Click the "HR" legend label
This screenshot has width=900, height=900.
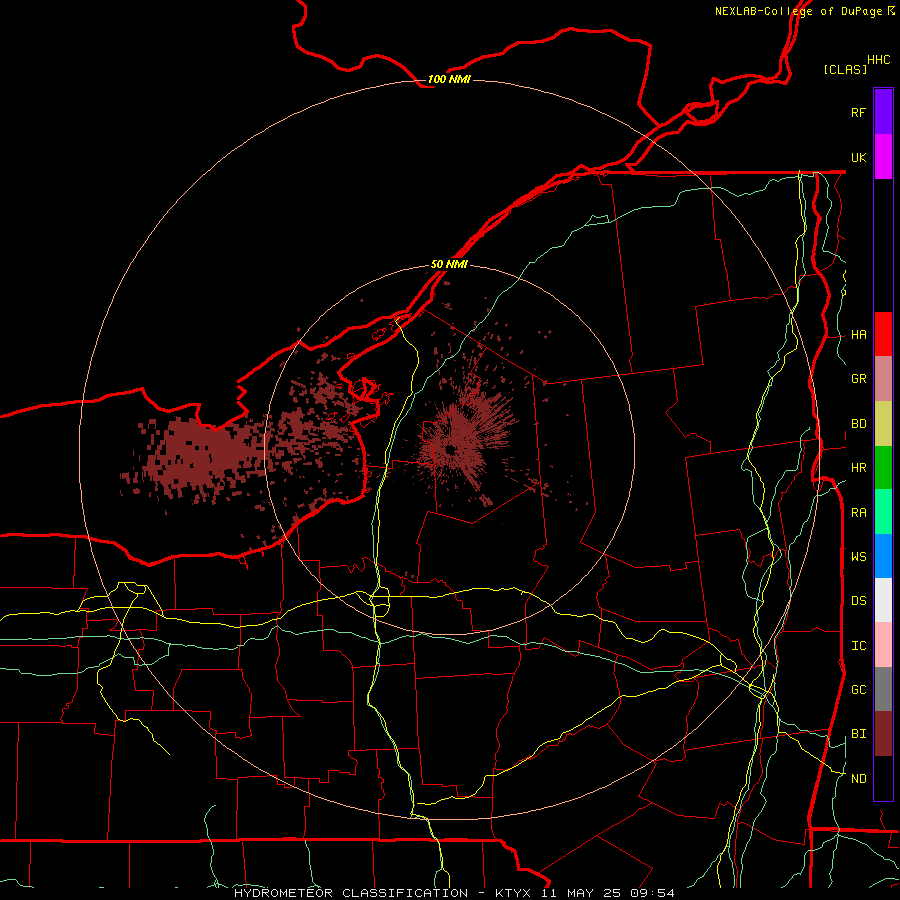point(858,467)
